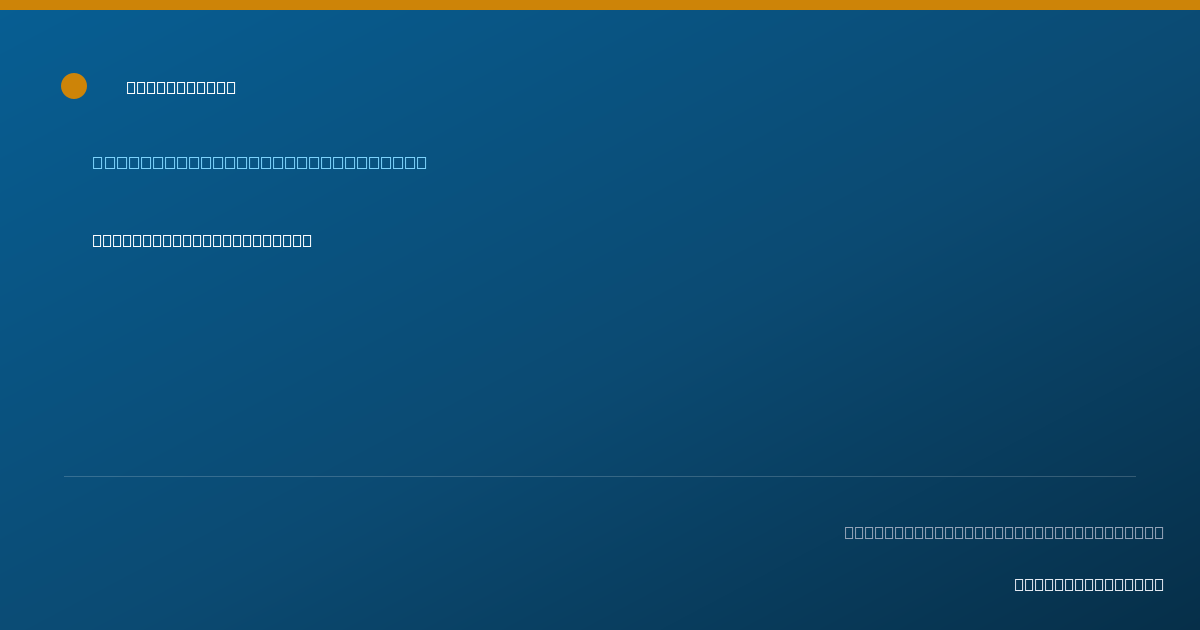The height and width of the screenshot is (630, 1200).
Task: Select the white header text beside orange circle
Action: tap(181, 88)
